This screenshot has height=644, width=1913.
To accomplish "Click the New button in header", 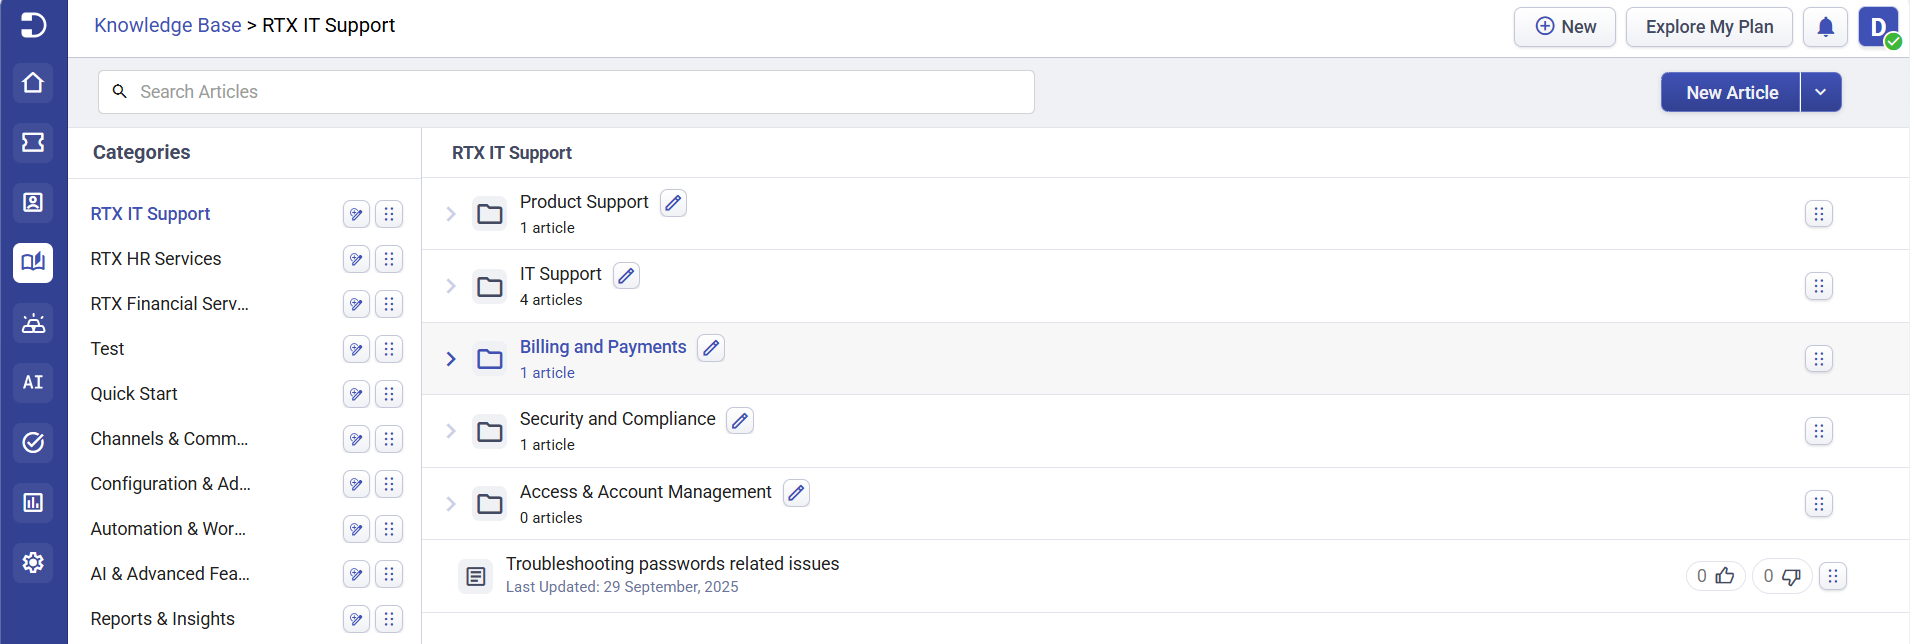I will pos(1565,27).
